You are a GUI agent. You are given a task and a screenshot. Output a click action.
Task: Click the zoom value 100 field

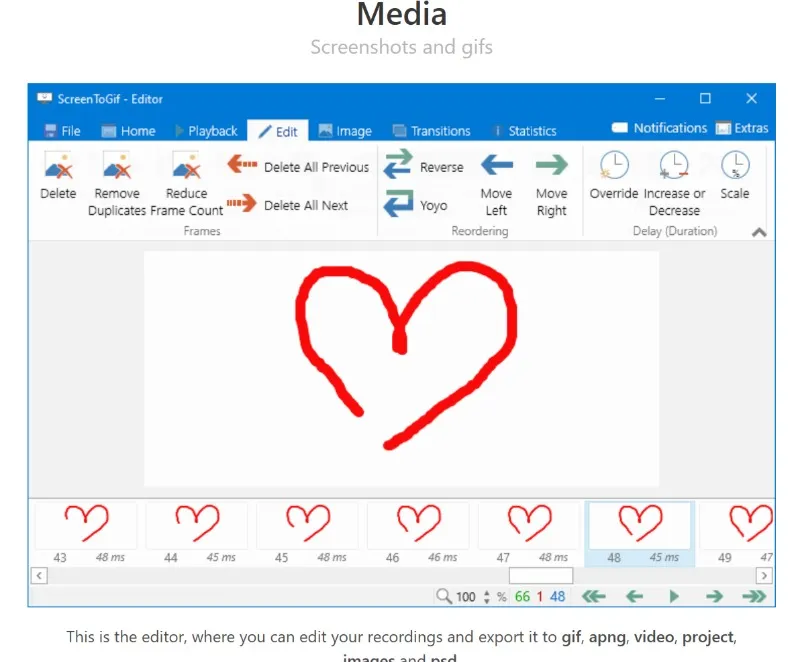[x=466, y=597]
